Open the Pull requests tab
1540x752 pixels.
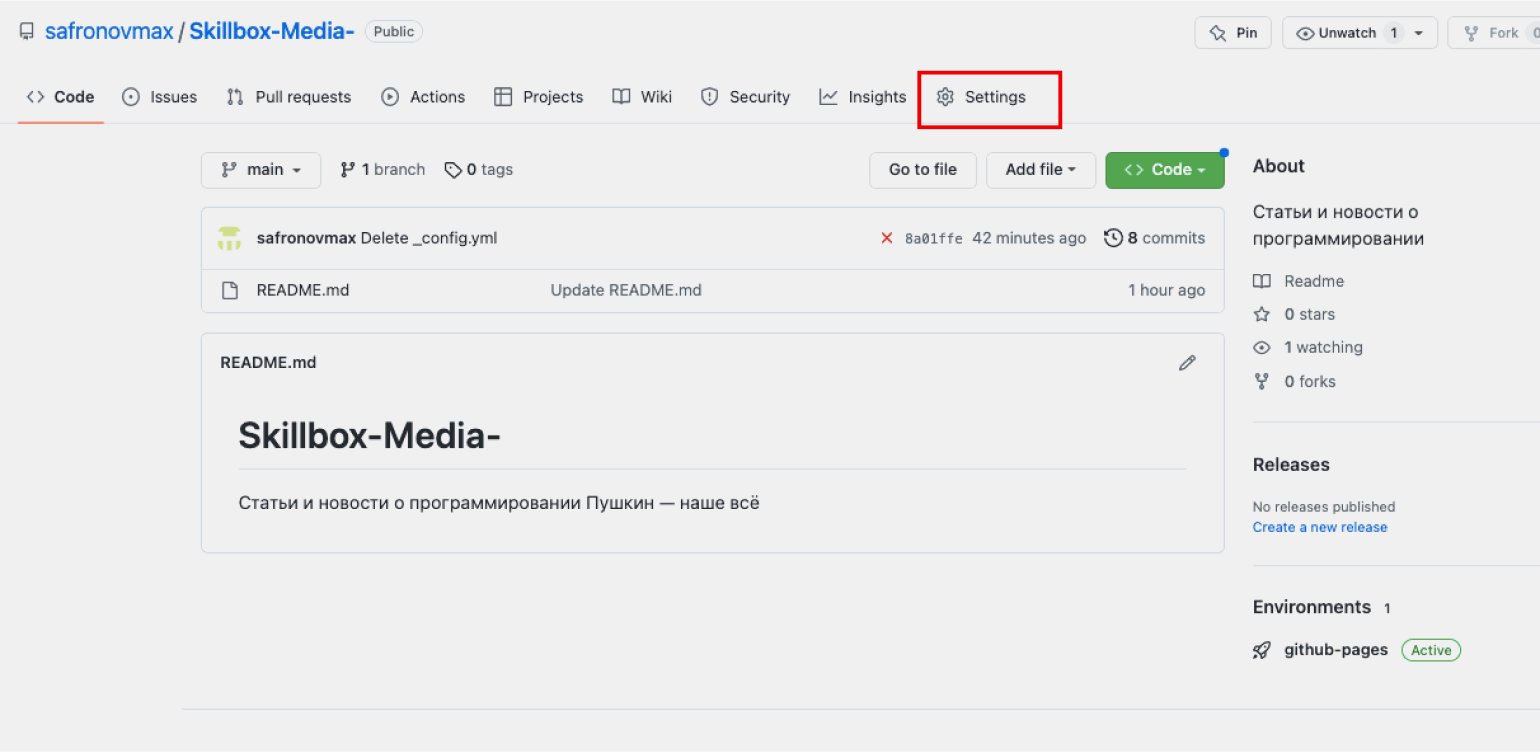[x=288, y=97]
